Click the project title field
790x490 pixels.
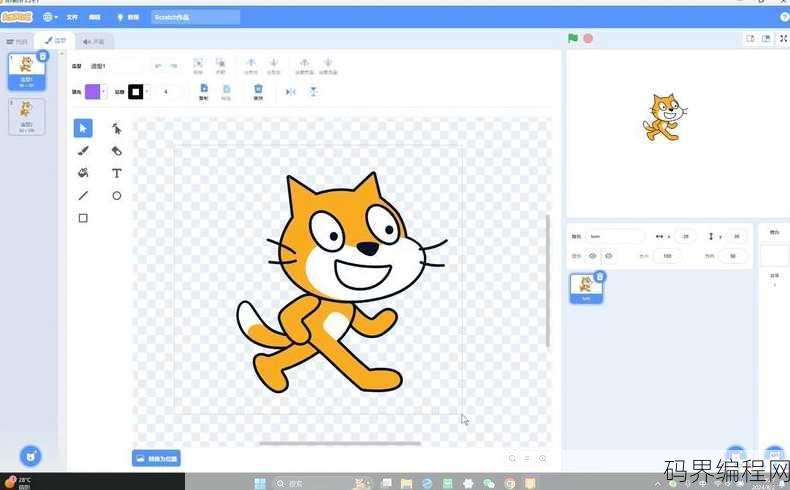pos(195,17)
